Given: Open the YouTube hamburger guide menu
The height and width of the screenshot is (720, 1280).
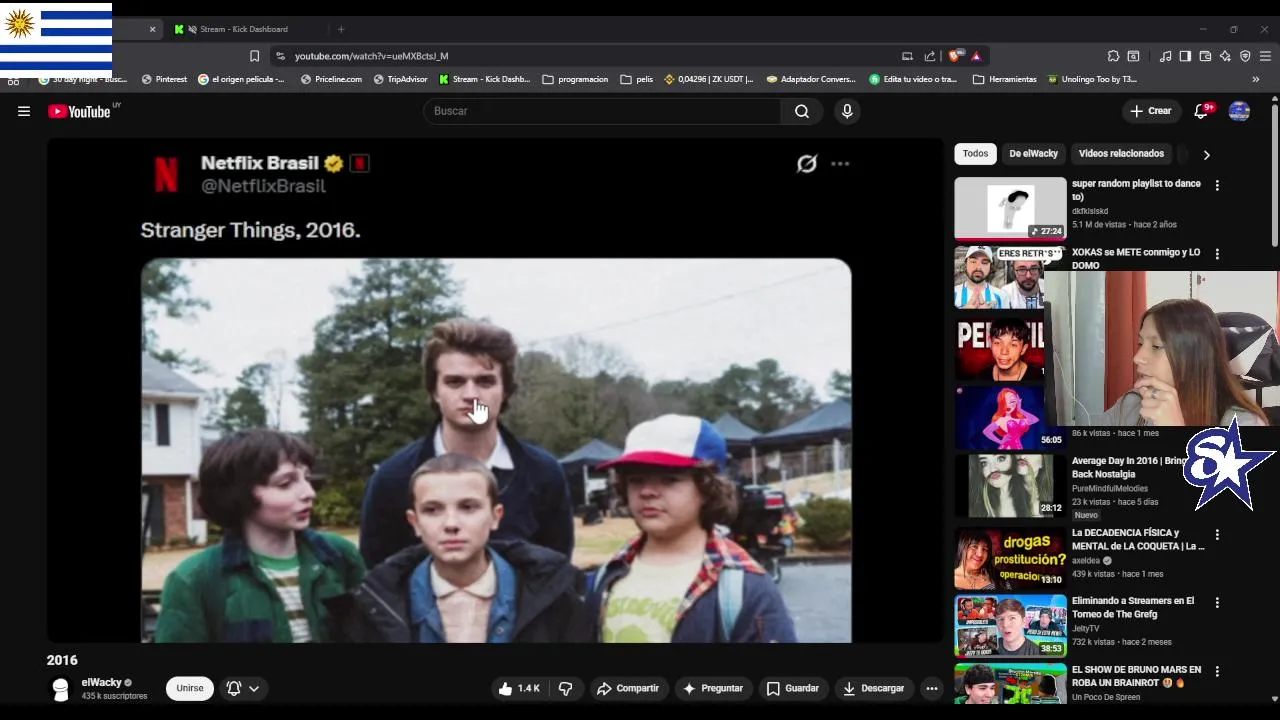Looking at the screenshot, I should click(x=24, y=111).
